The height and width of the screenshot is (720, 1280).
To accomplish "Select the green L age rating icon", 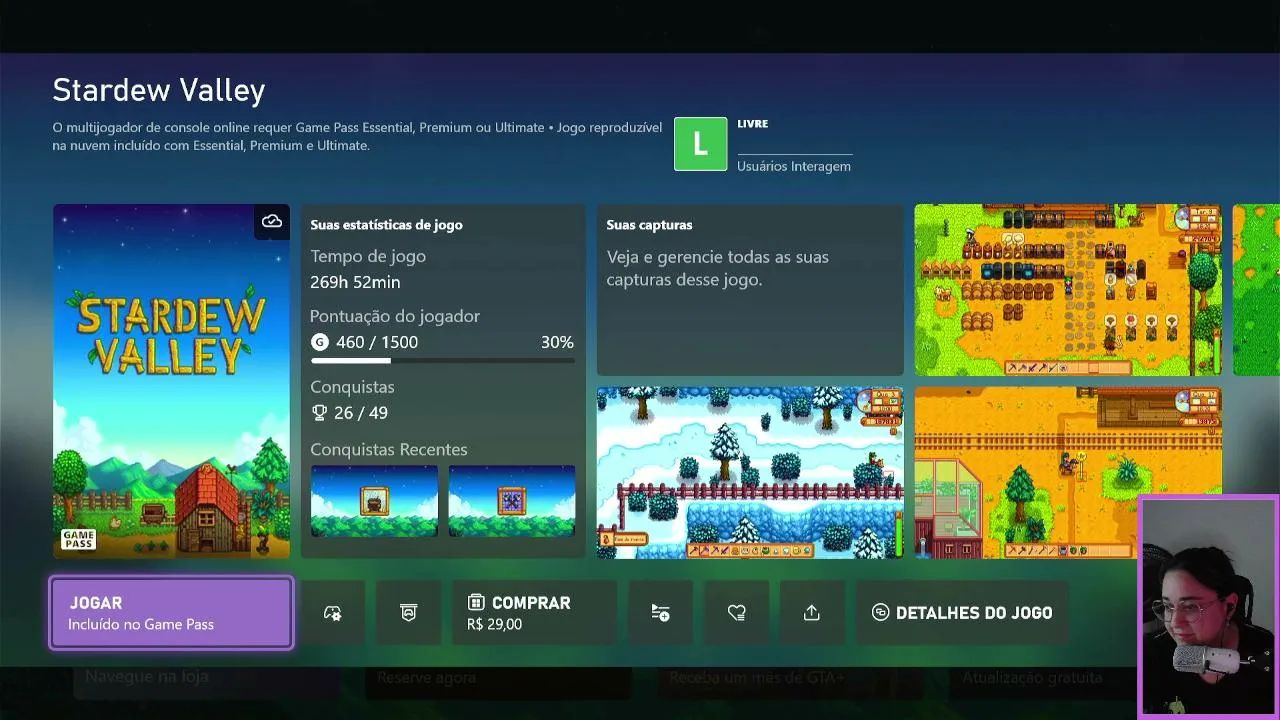I will [700, 144].
